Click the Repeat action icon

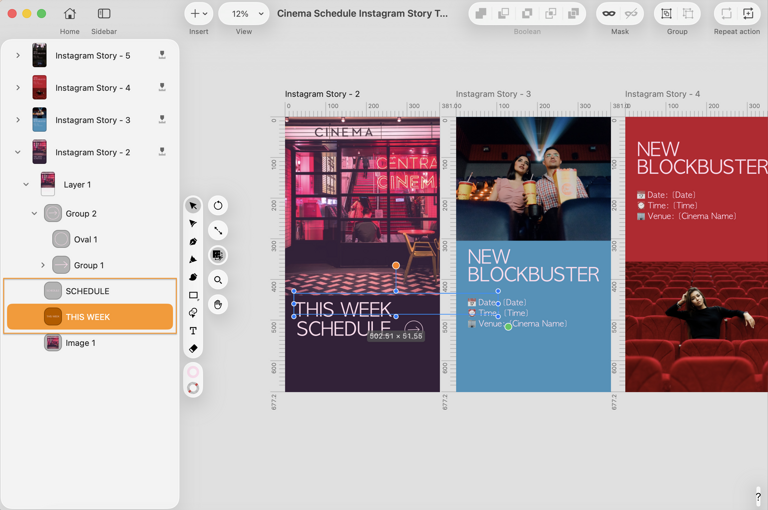pos(726,14)
